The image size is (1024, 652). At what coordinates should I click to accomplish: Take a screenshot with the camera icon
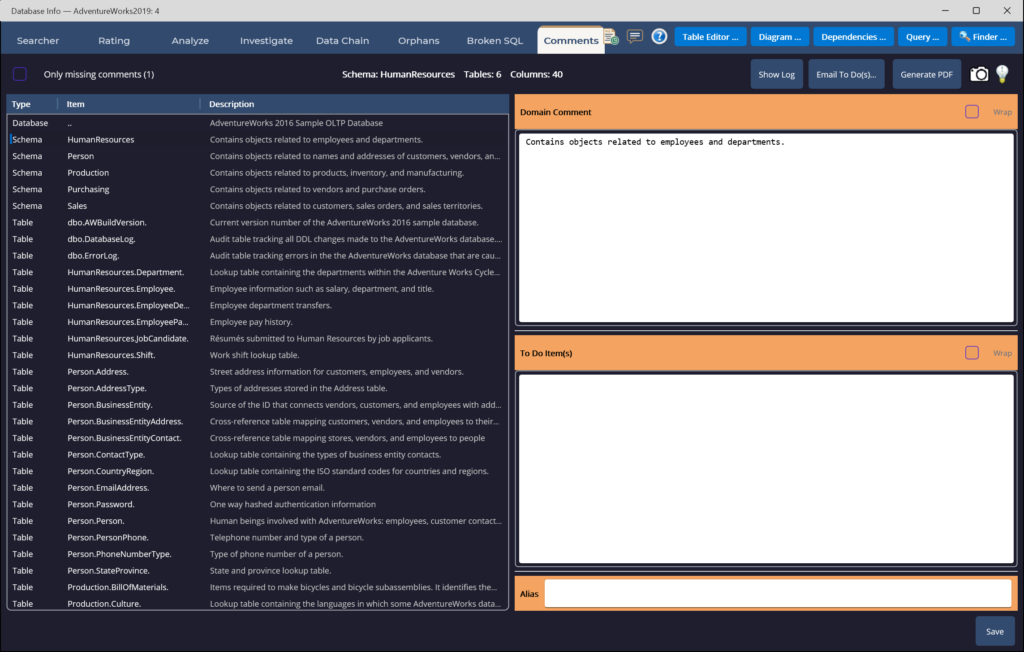(x=978, y=74)
